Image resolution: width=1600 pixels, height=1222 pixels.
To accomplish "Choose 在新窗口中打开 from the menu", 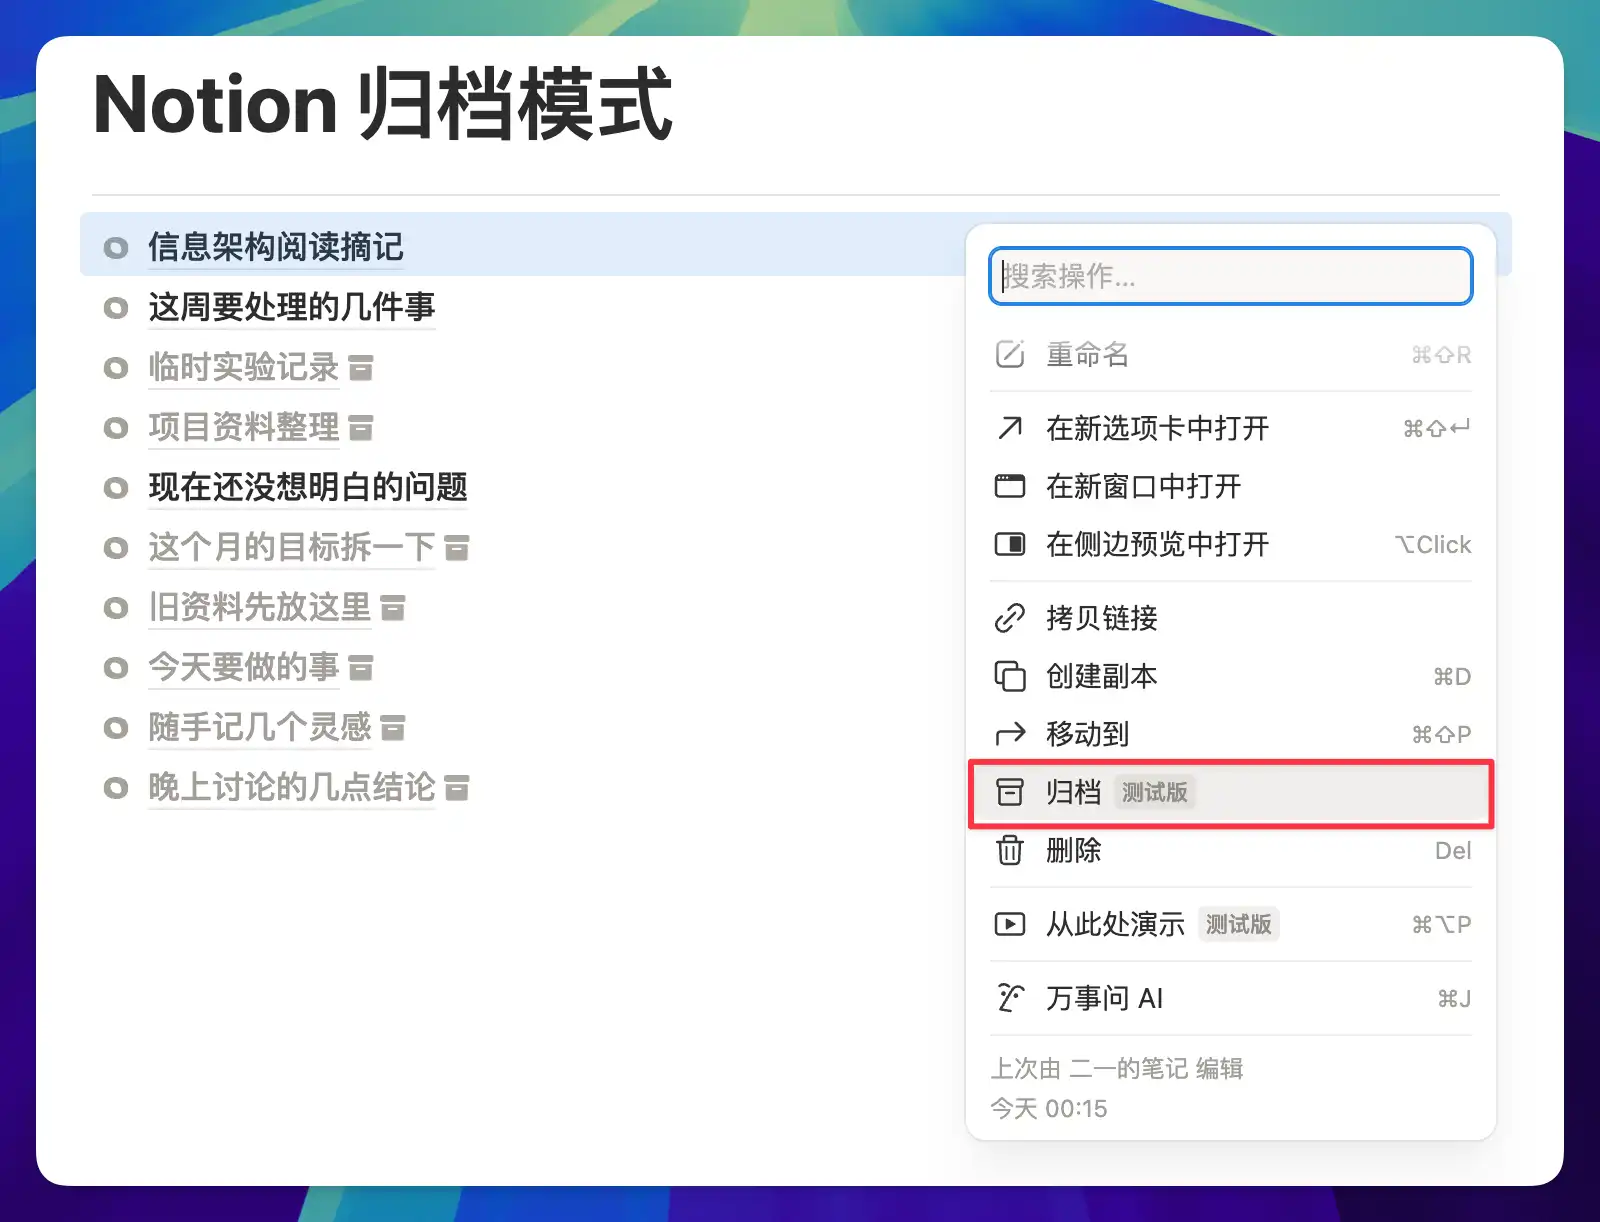I will [1143, 486].
